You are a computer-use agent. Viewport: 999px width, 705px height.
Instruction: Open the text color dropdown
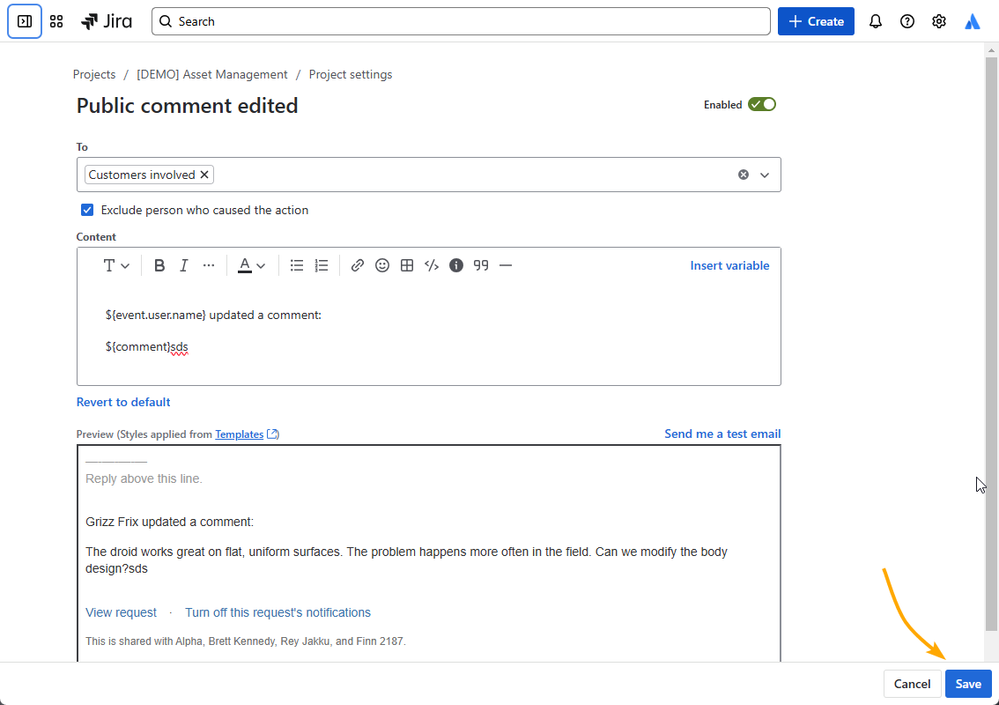click(251, 266)
